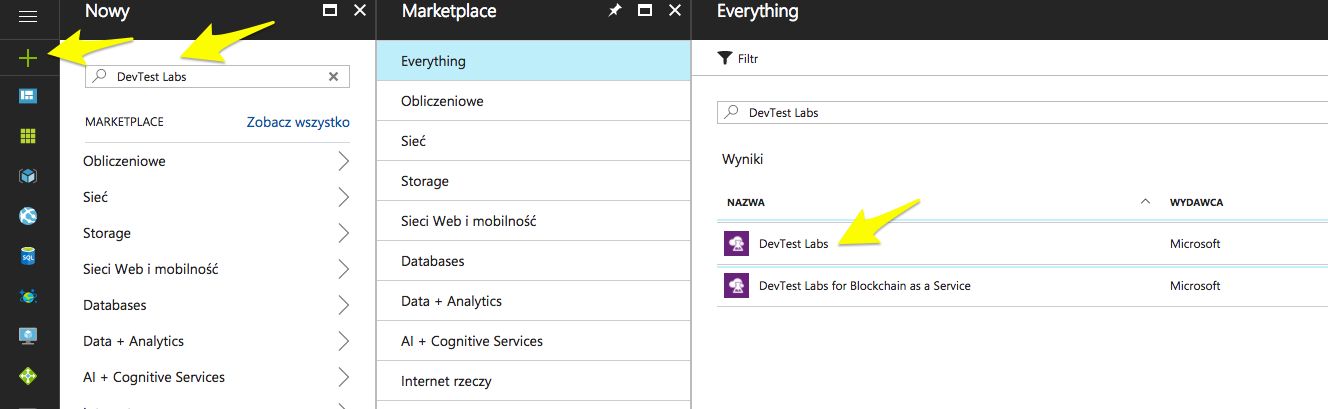Screen dimensions: 1328x409
Task: Open the Resource groups cube icon
Action: 28,176
